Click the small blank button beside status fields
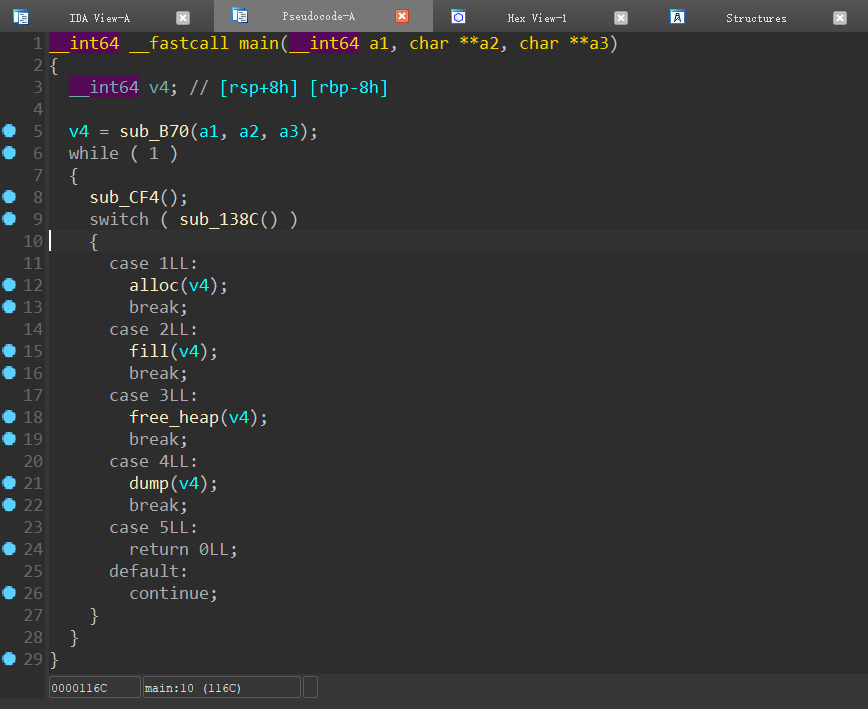The image size is (868, 709). coord(310,687)
